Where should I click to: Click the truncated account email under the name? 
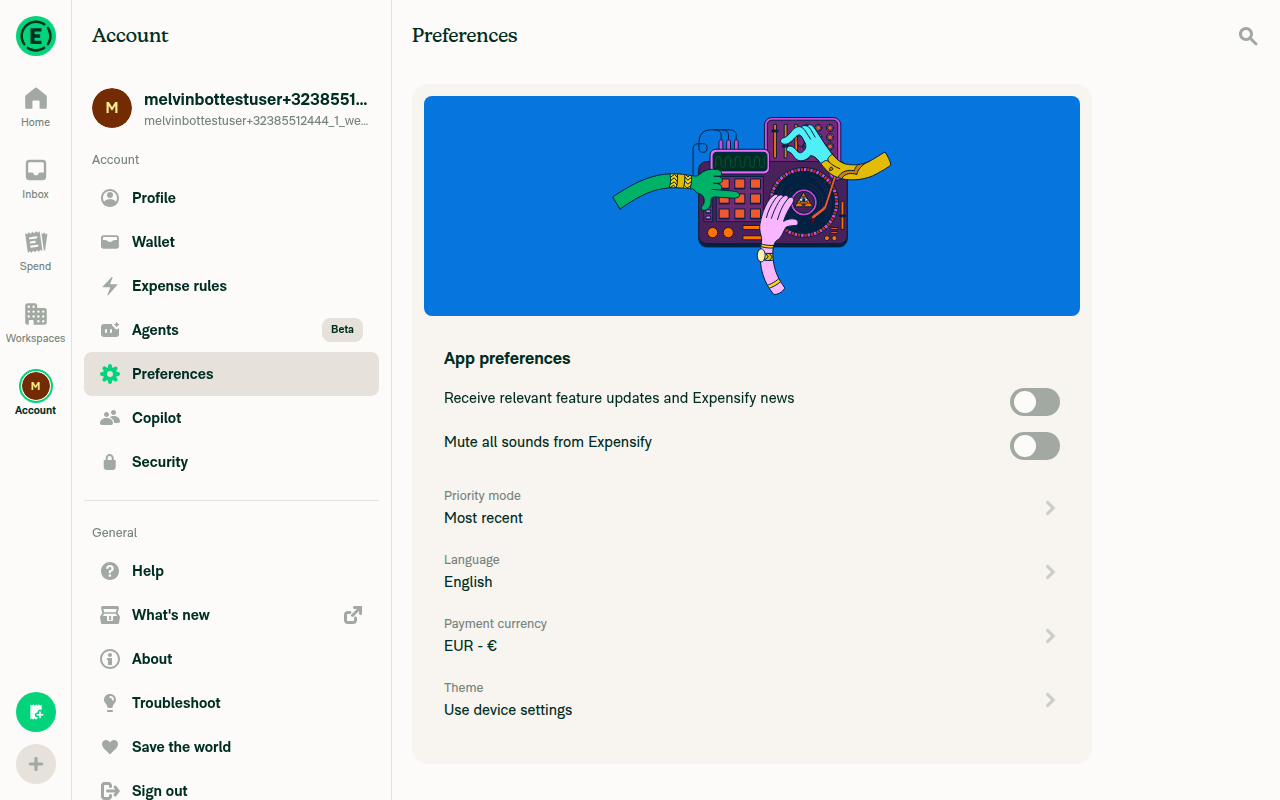[256, 120]
